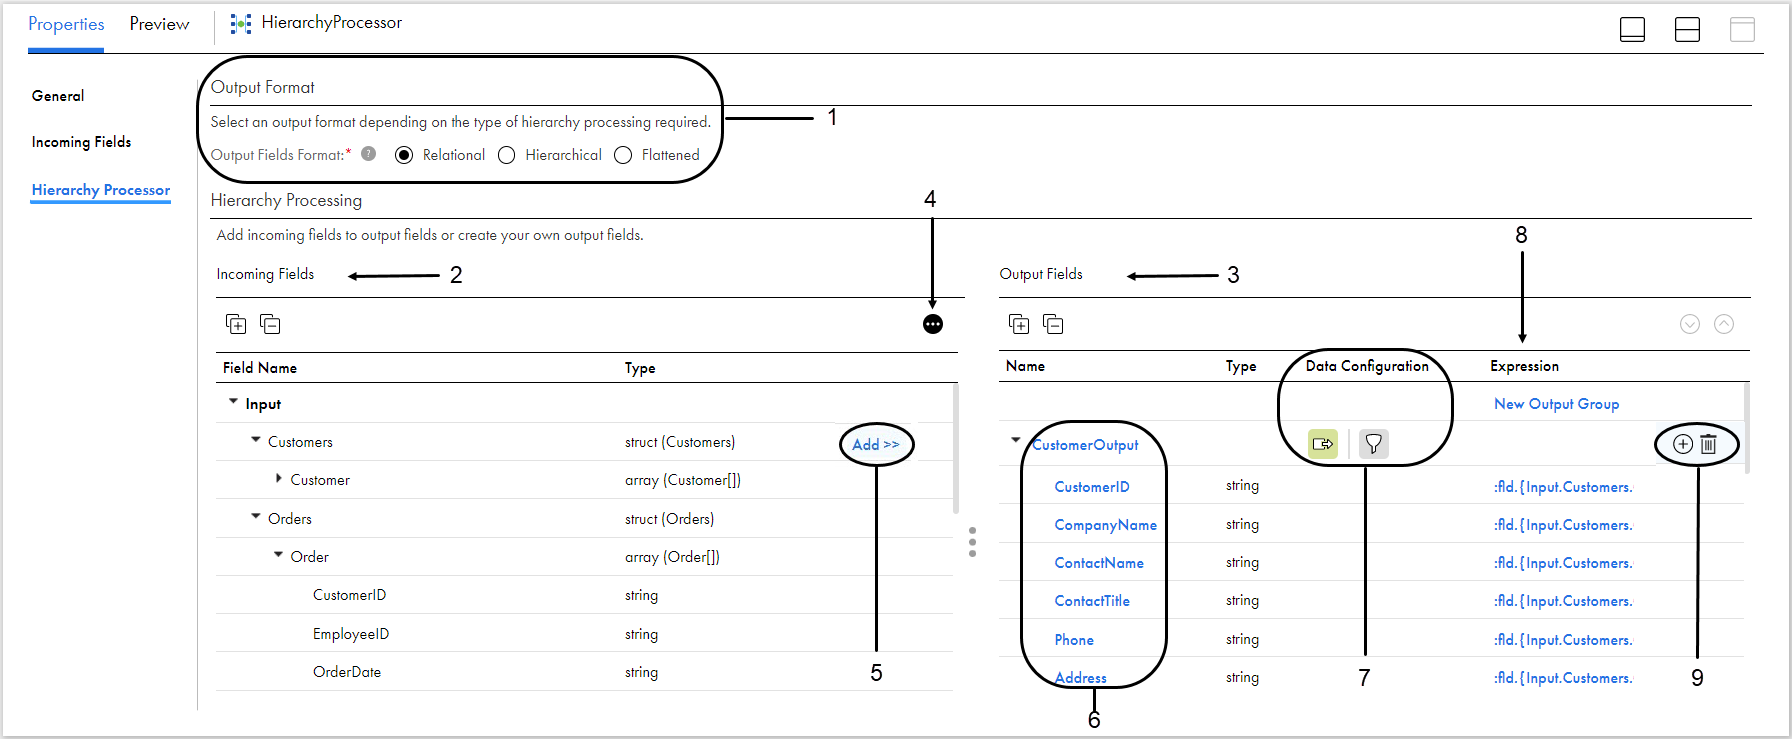Click the incoming fields vertical scrollbar
Image resolution: width=1792 pixels, height=740 pixels.
pos(956,449)
